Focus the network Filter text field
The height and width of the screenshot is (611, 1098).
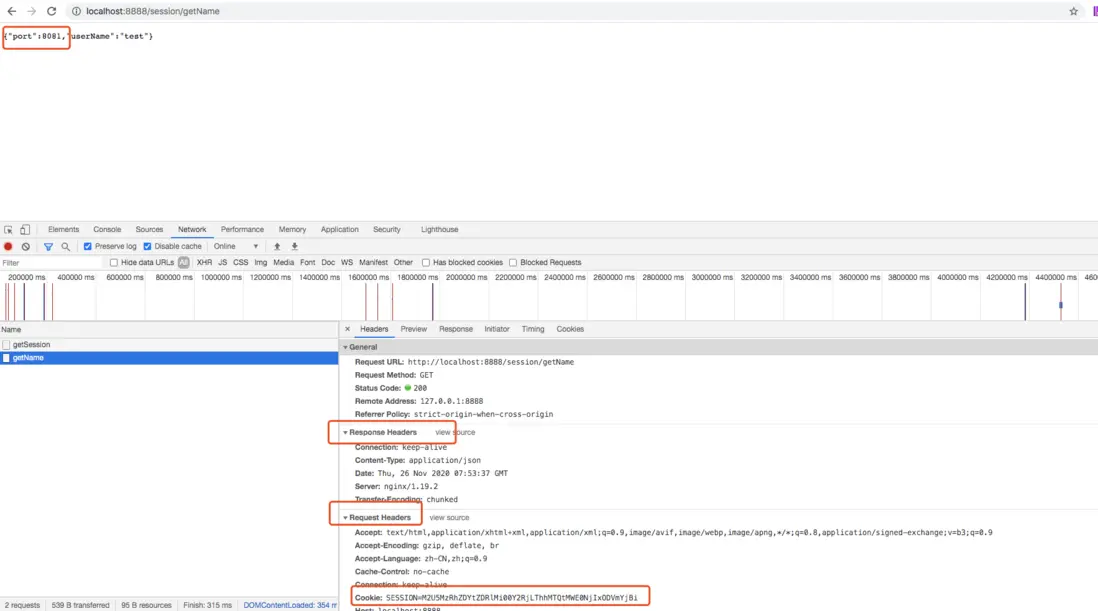[50, 263]
